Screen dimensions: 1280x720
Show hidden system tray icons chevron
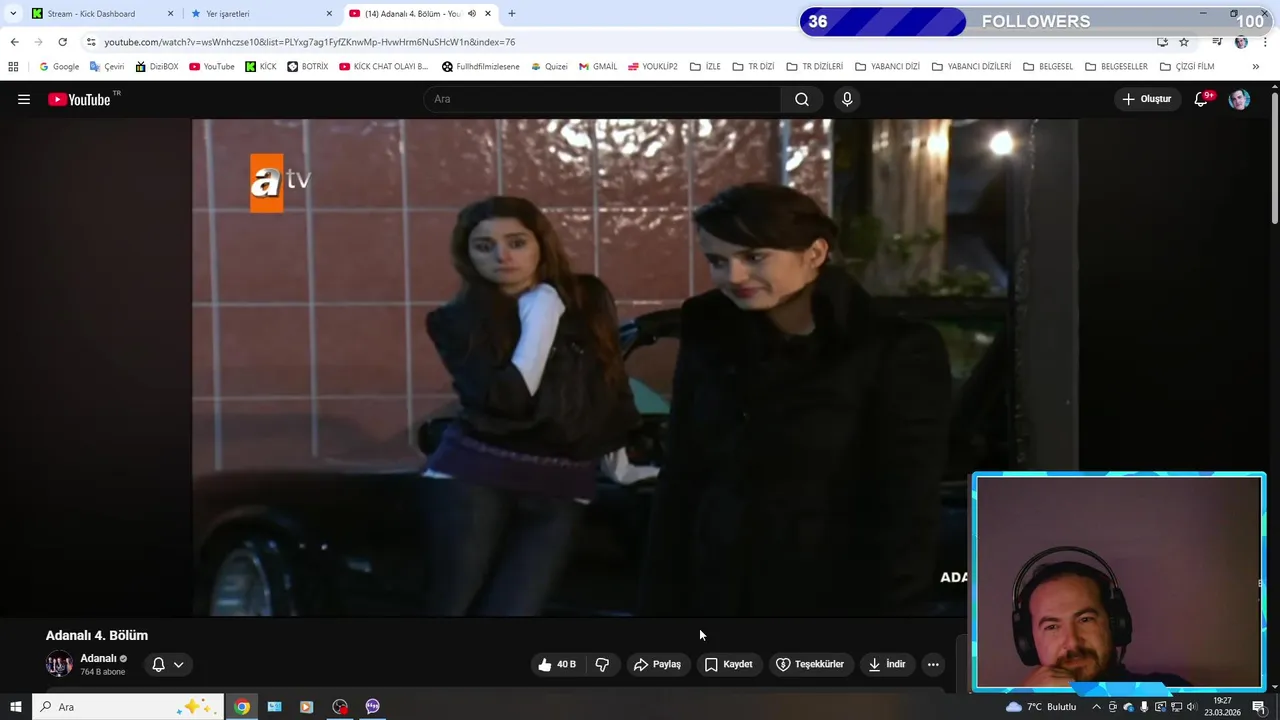(1096, 707)
